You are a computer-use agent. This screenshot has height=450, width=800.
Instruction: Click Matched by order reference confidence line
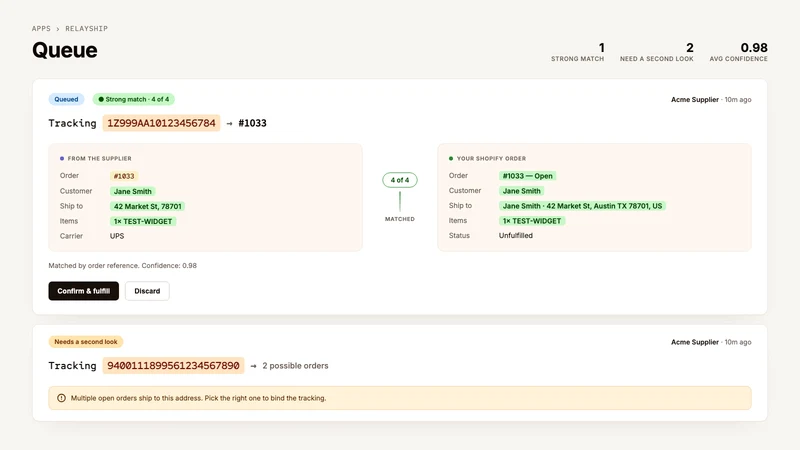point(122,265)
